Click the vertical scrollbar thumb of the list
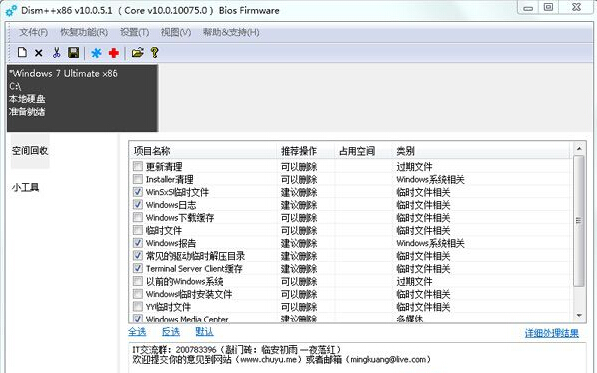The width and height of the screenshot is (597, 373). tap(579, 221)
